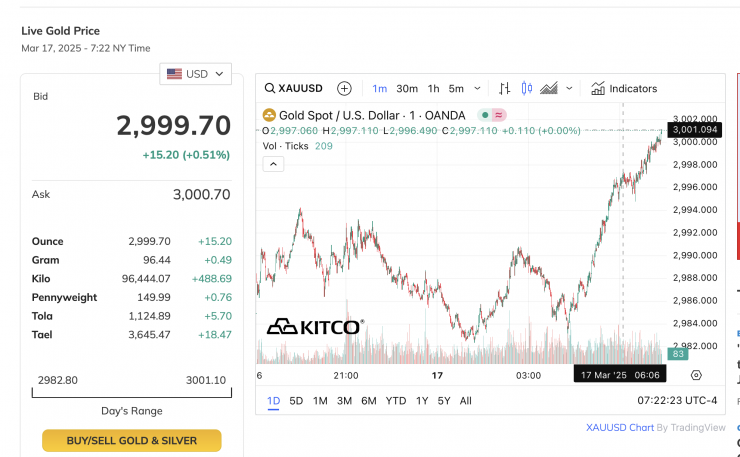Click the Kitco logo on chart
Screen dimensions: 740x457
315,326
